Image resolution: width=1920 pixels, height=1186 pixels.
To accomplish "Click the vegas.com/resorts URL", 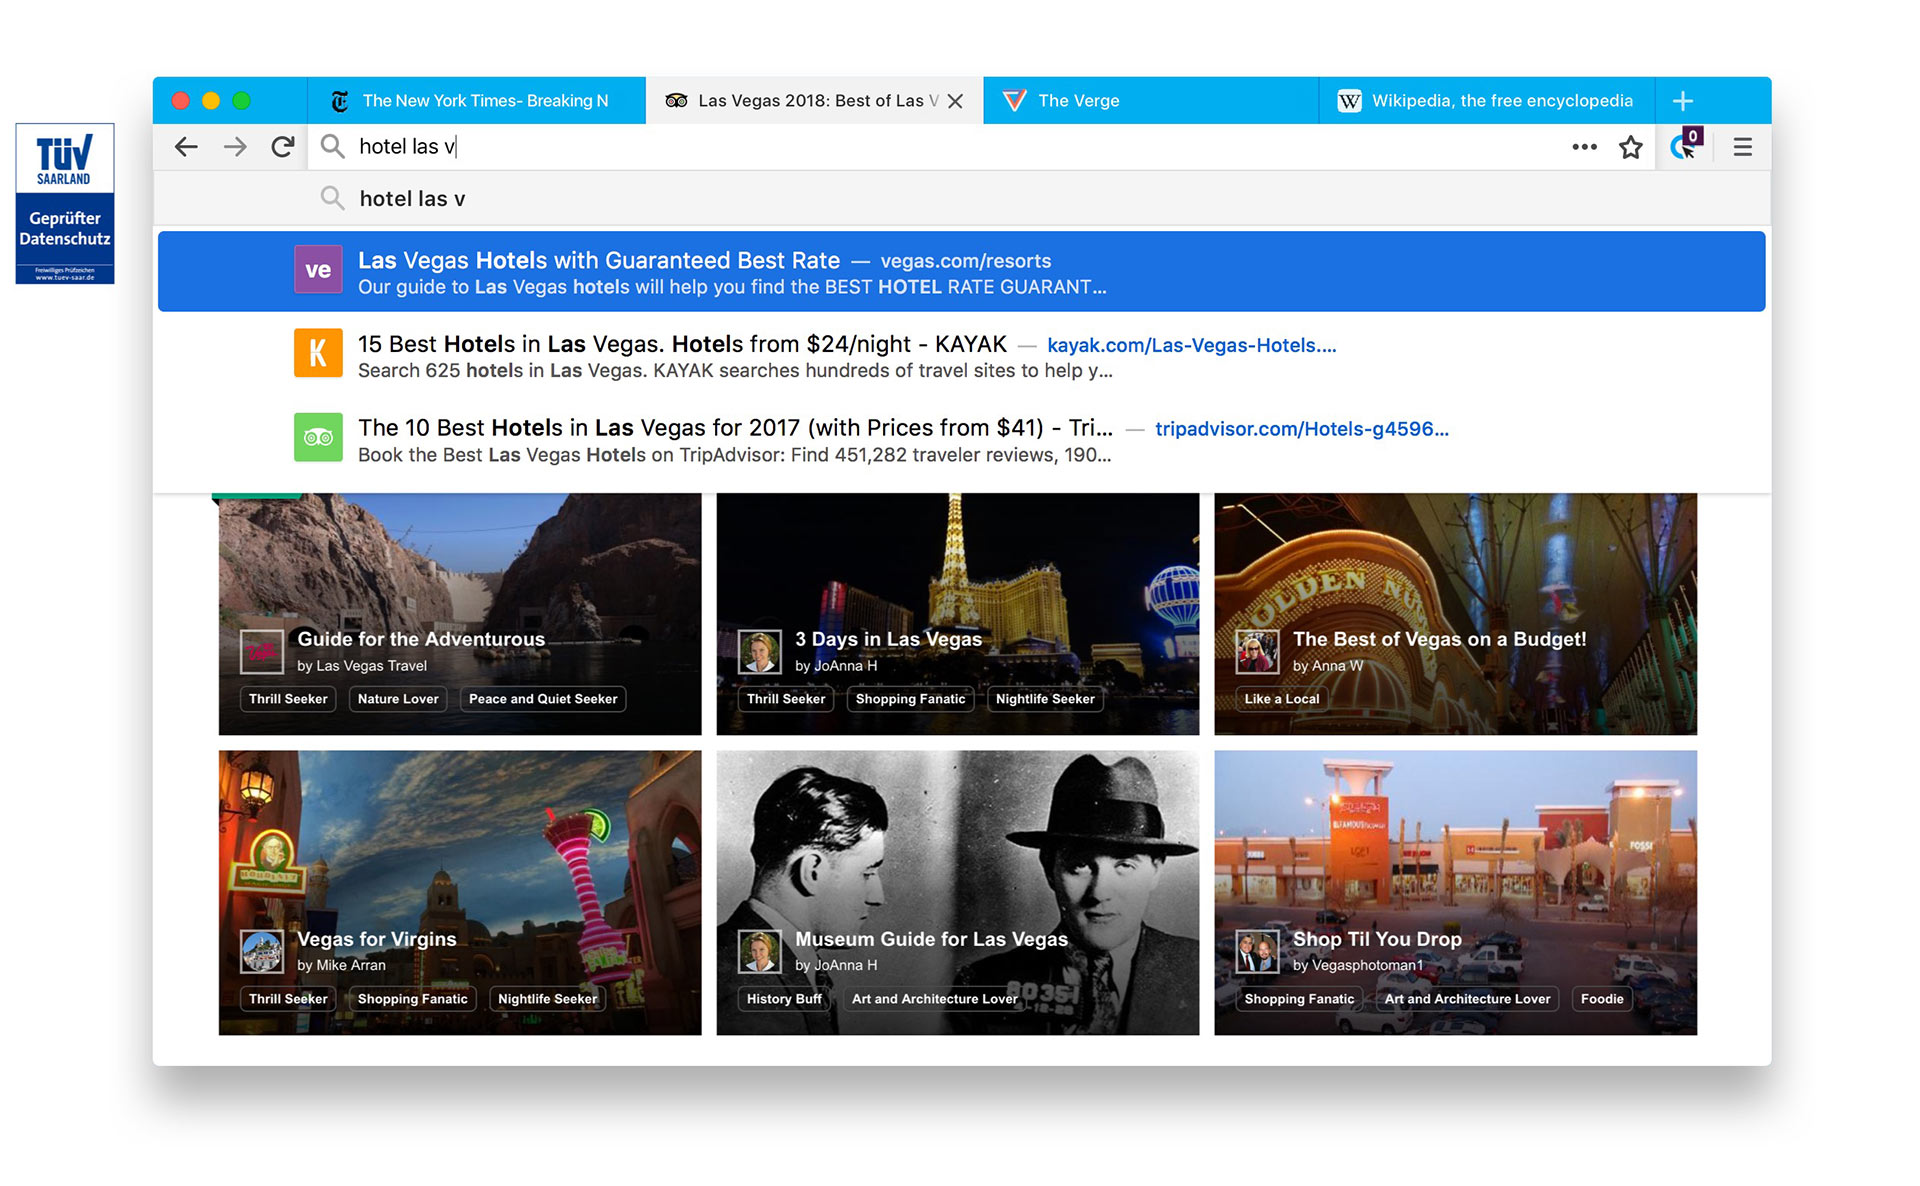I will [x=965, y=261].
